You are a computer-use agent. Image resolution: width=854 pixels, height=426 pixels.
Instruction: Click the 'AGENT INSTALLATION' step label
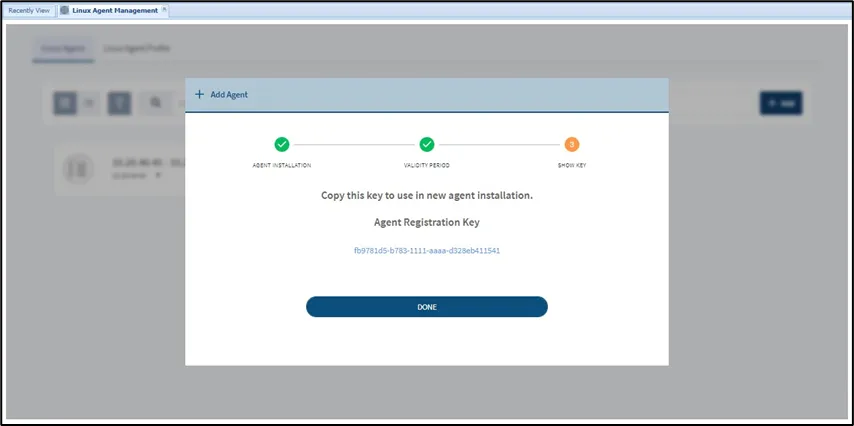(x=282, y=165)
